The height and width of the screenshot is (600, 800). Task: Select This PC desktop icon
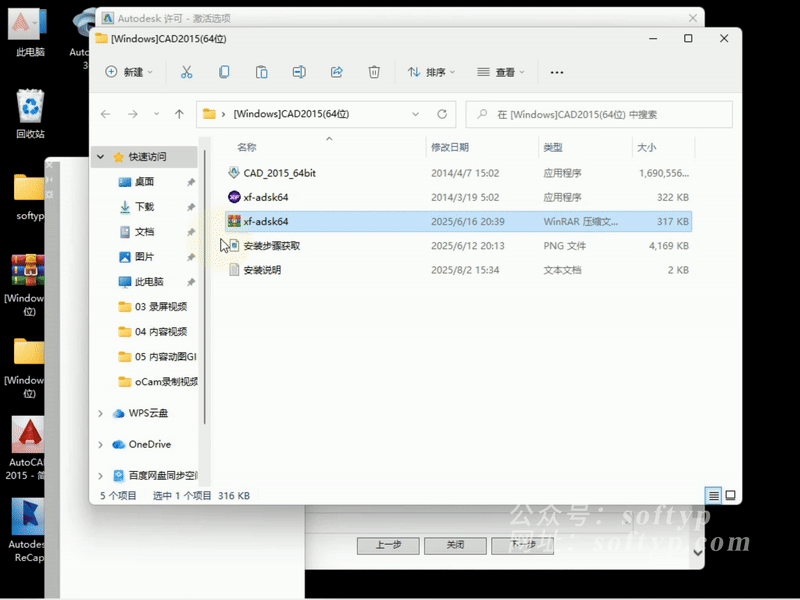click(x=29, y=32)
